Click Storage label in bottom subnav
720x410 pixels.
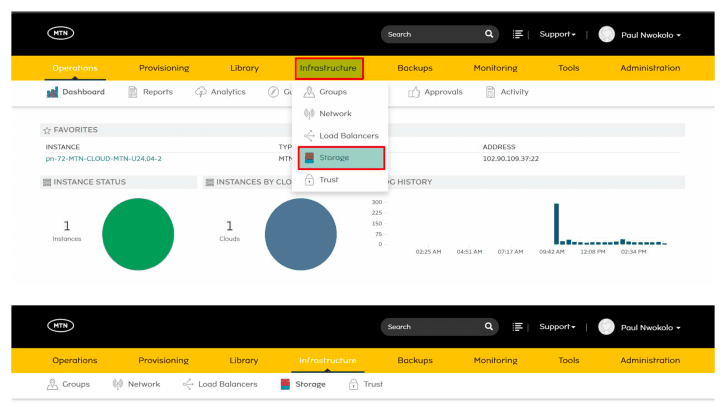coord(310,384)
